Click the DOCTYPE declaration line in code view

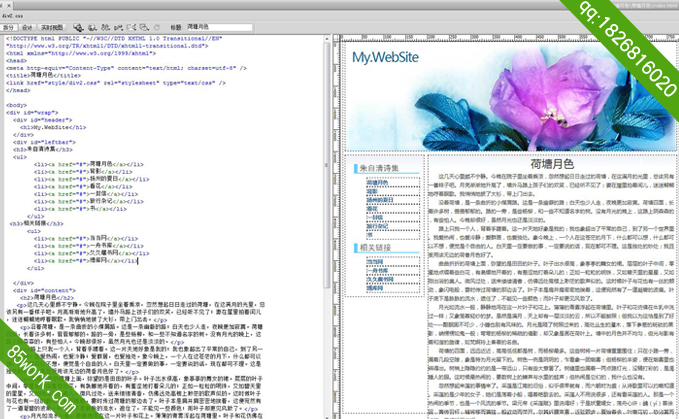pyautogui.click(x=114, y=39)
